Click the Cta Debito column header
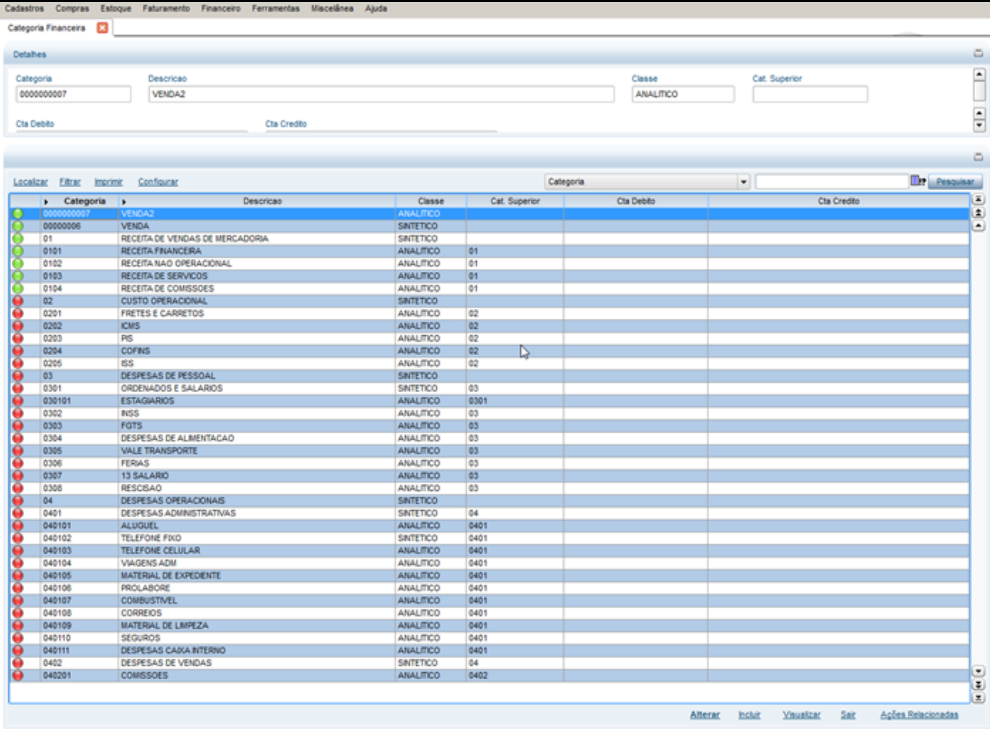Image resolution: width=990 pixels, height=729 pixels. tap(636, 201)
